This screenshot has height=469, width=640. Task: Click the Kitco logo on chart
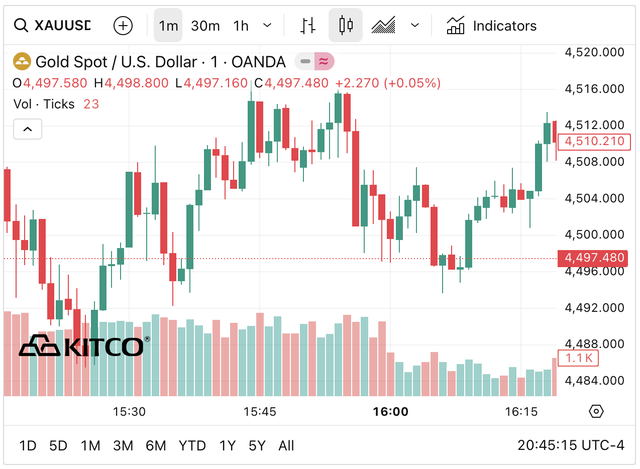(x=84, y=347)
